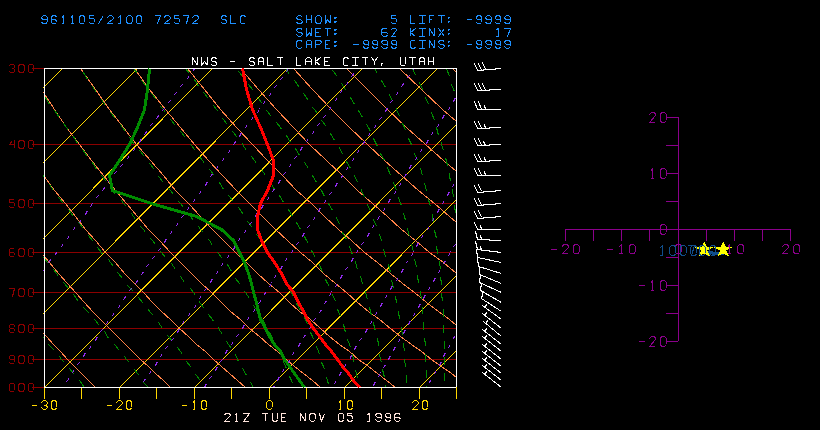Viewport: 820px width, 430px height.
Task: Click the 21Z TUE NOV 05 1996 caption
Action: point(313,417)
